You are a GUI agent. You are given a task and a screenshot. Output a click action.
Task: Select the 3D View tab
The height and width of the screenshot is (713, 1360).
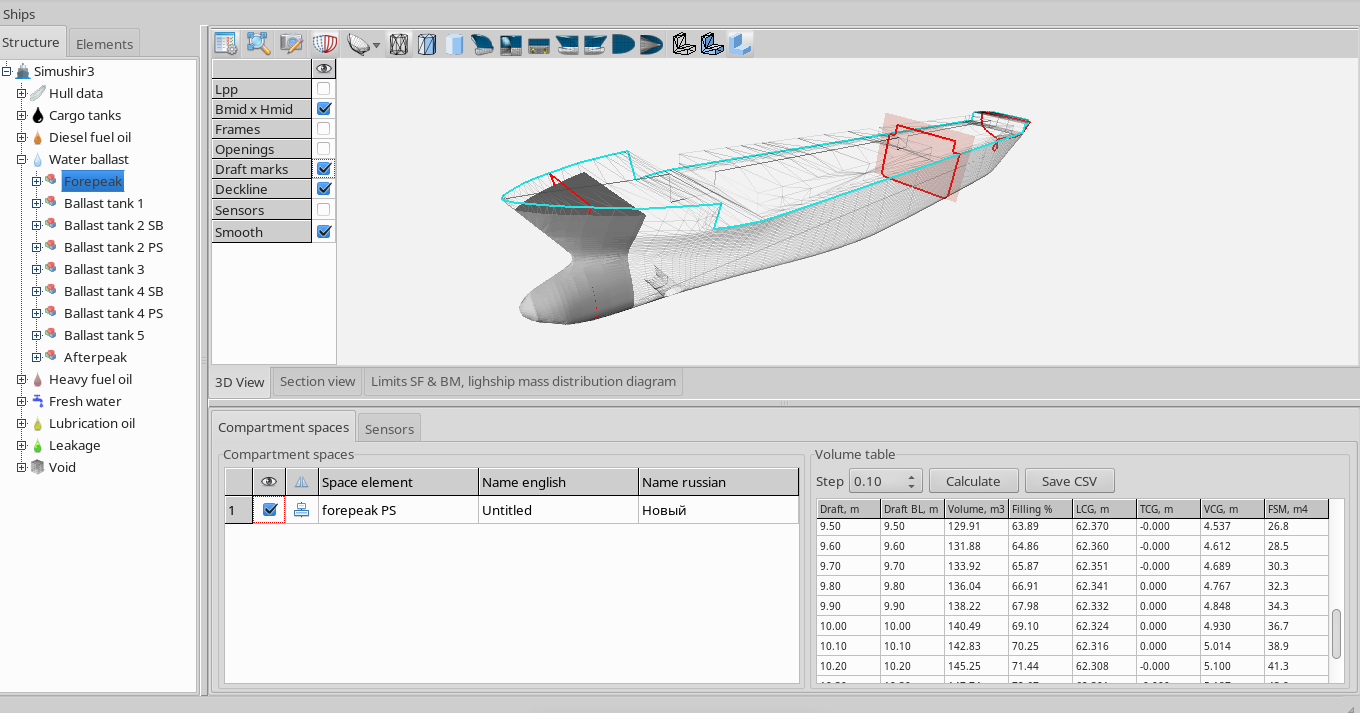point(240,382)
